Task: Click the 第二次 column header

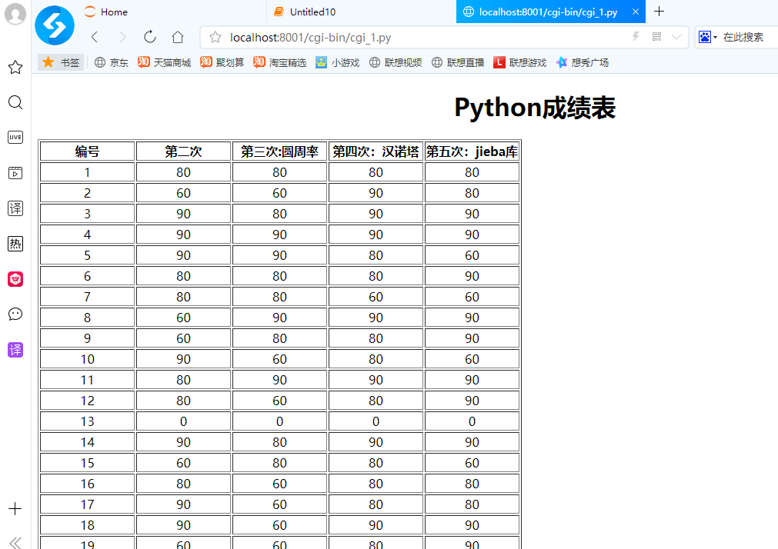Action: point(184,151)
